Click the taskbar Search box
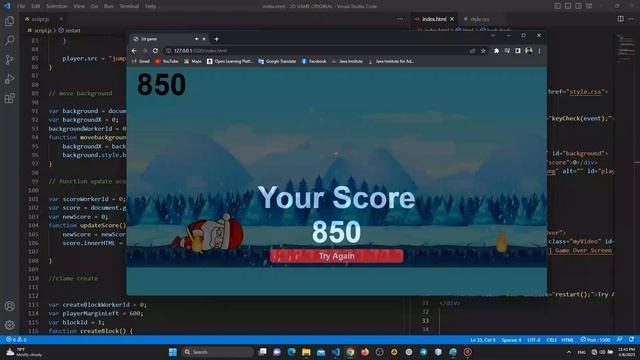 coord(218,352)
